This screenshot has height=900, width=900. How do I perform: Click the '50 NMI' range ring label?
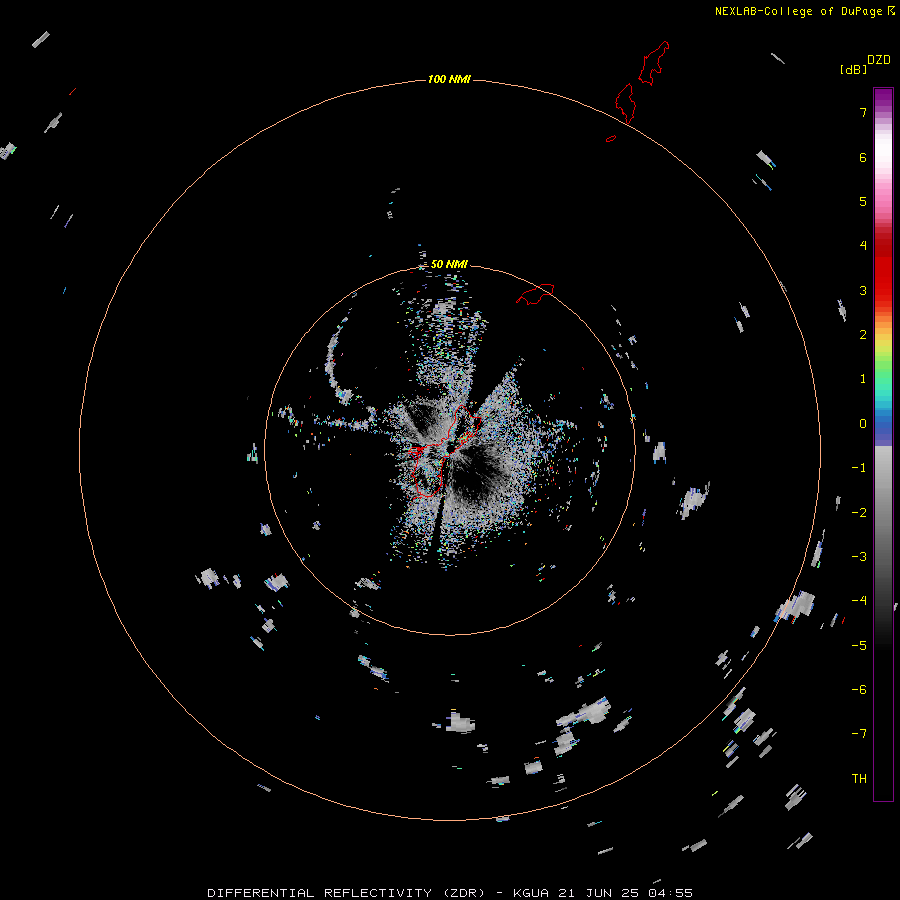coord(449,264)
